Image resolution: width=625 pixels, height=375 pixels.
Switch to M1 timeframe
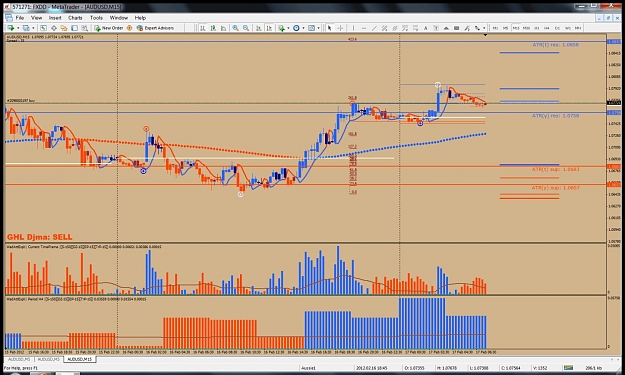pyautogui.click(x=495, y=28)
